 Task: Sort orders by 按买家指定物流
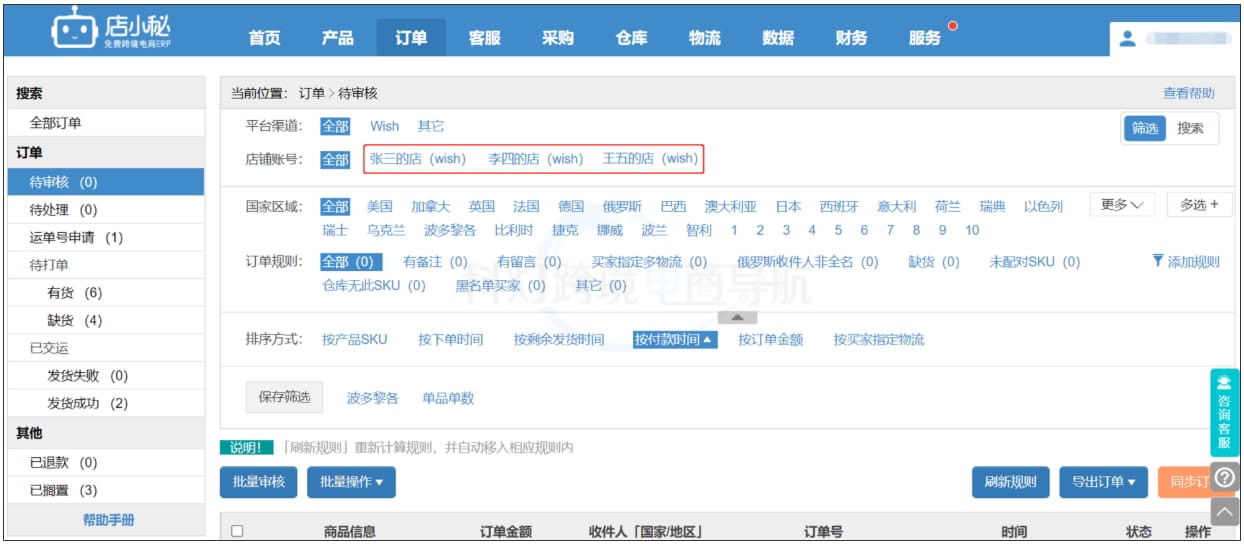pyautogui.click(x=879, y=340)
